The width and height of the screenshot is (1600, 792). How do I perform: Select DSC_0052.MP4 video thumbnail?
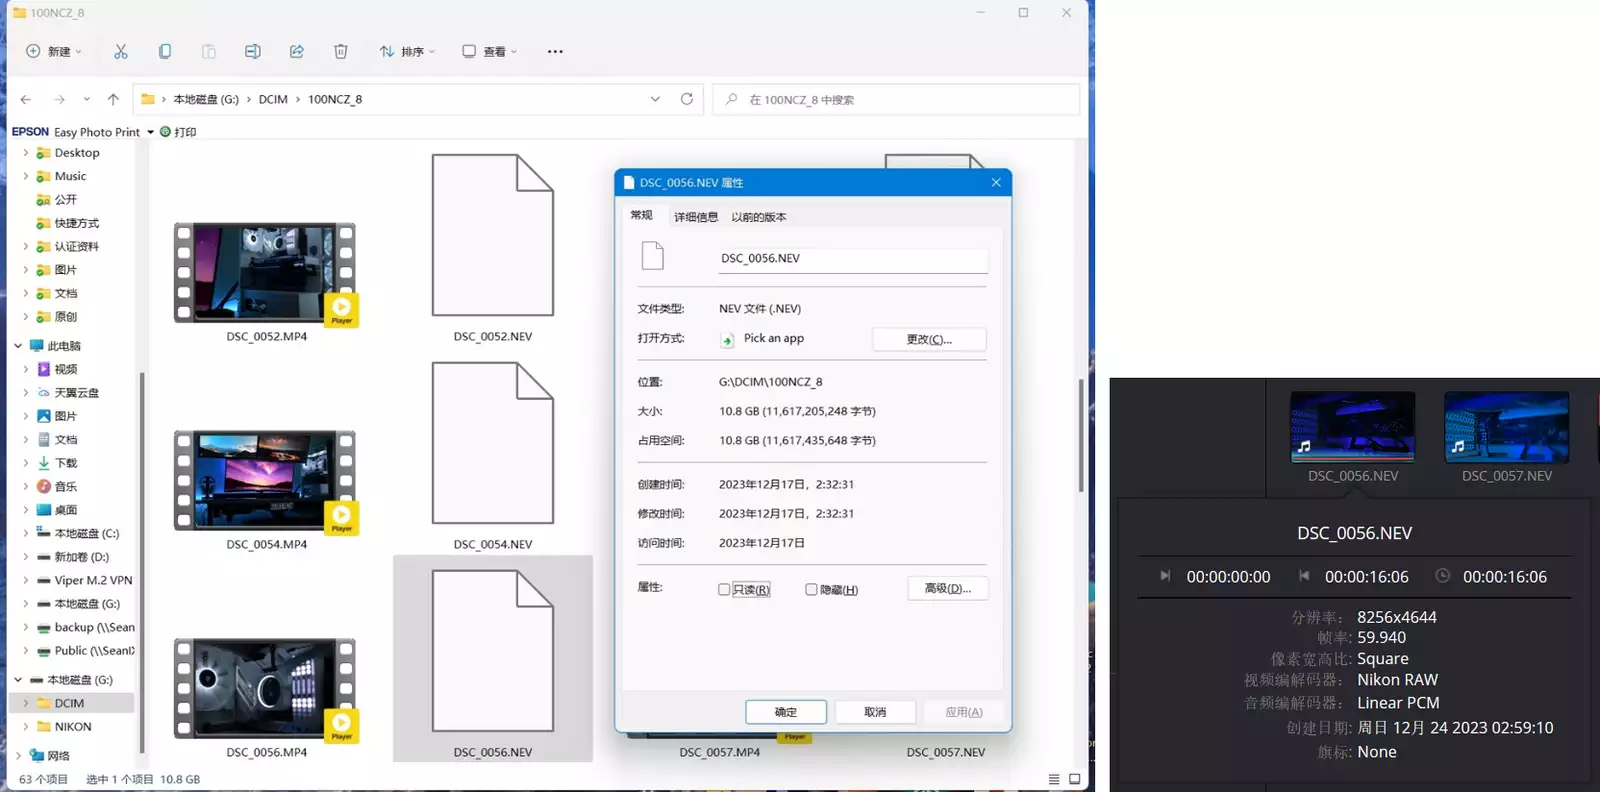pos(266,274)
